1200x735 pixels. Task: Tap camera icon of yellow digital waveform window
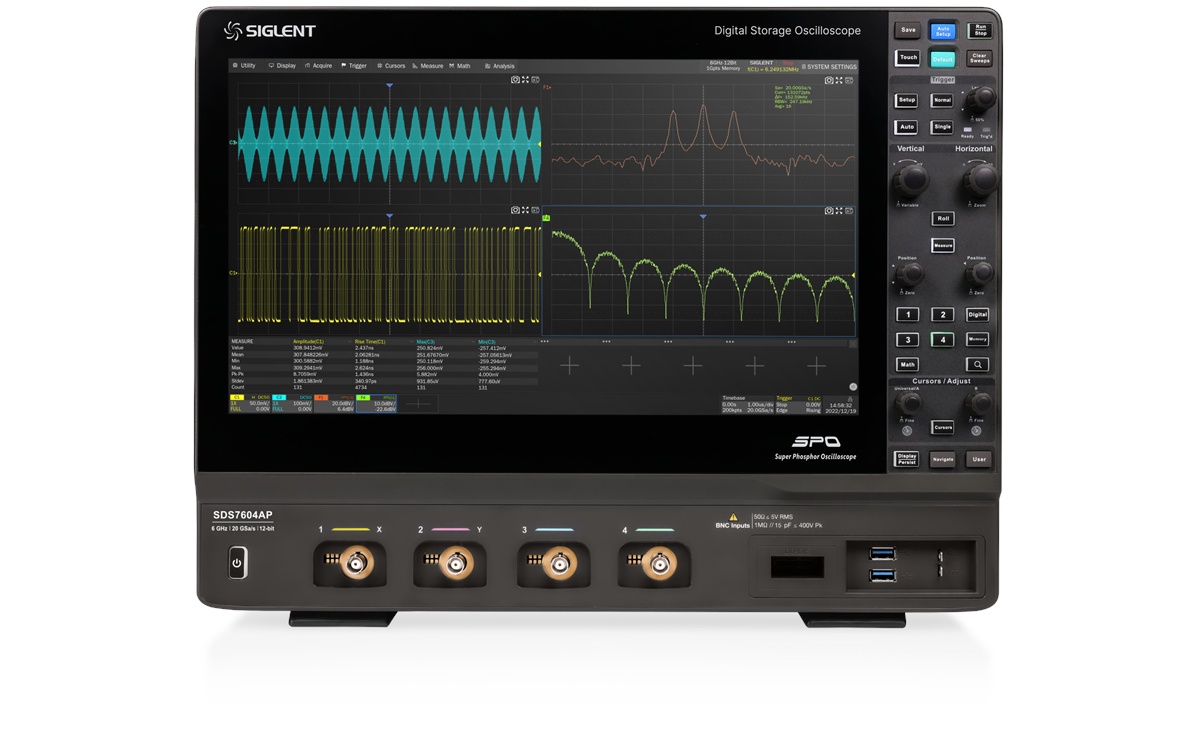click(515, 210)
